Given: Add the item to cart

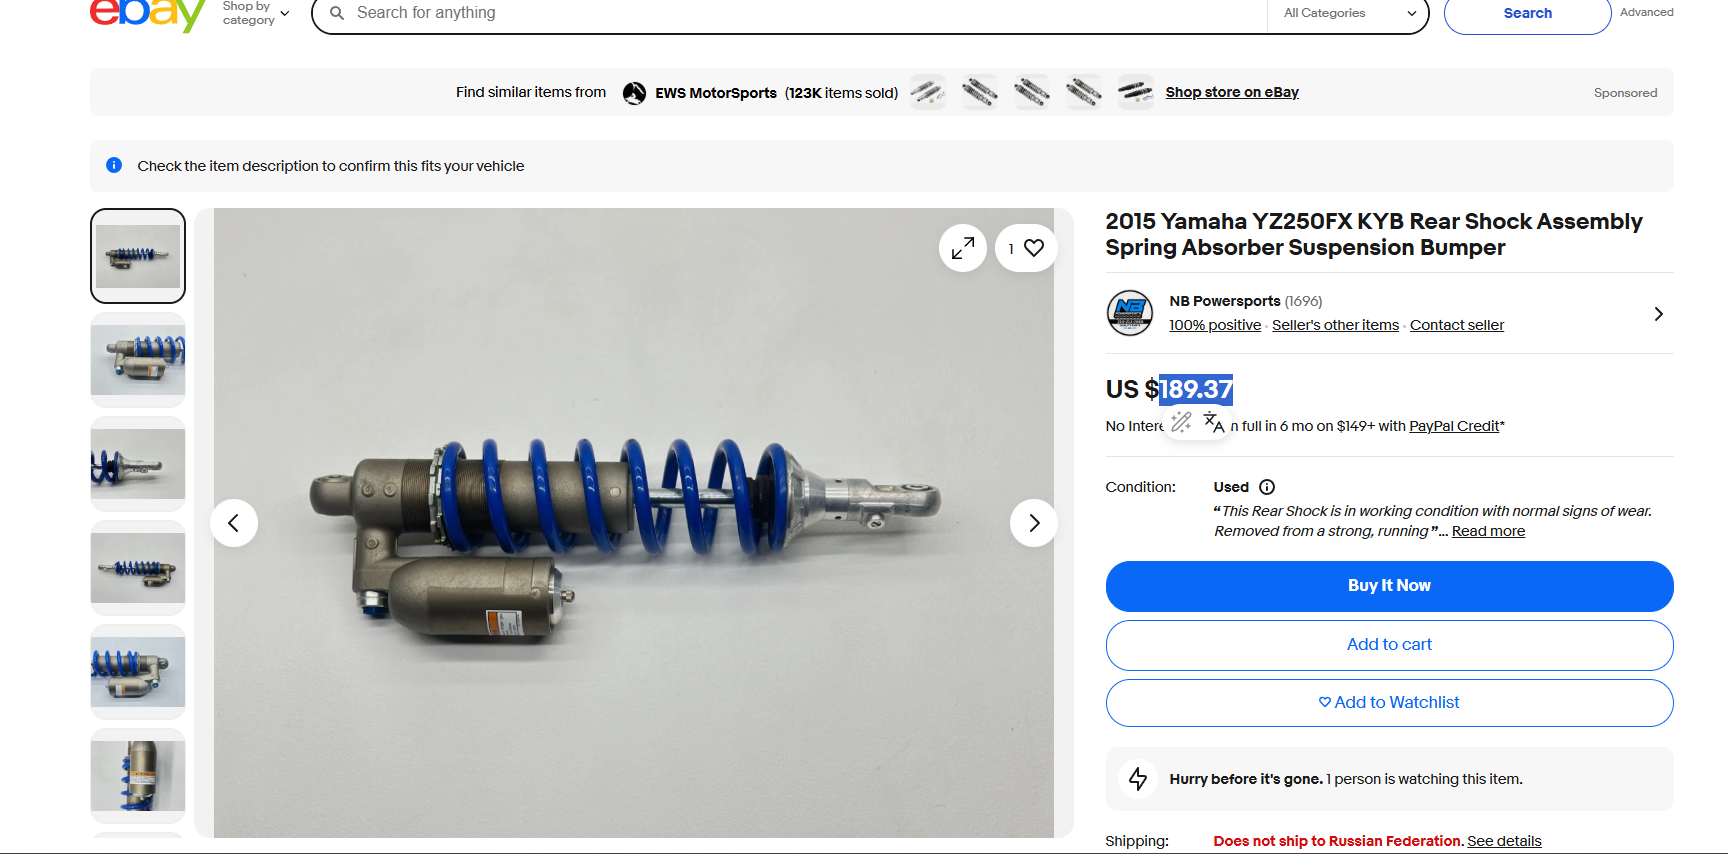Looking at the screenshot, I should pos(1389,645).
